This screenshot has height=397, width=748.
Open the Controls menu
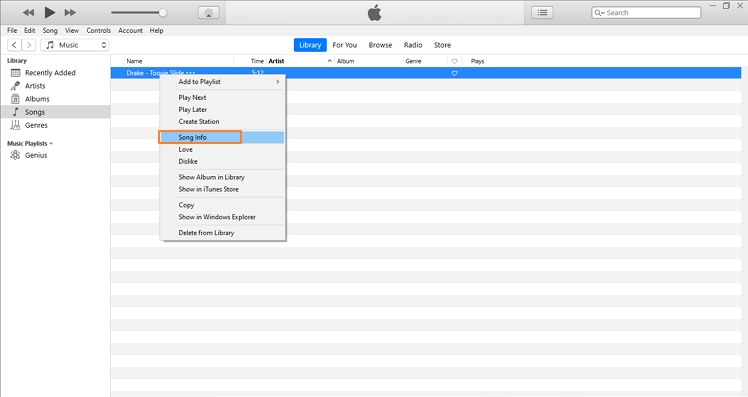pos(98,31)
